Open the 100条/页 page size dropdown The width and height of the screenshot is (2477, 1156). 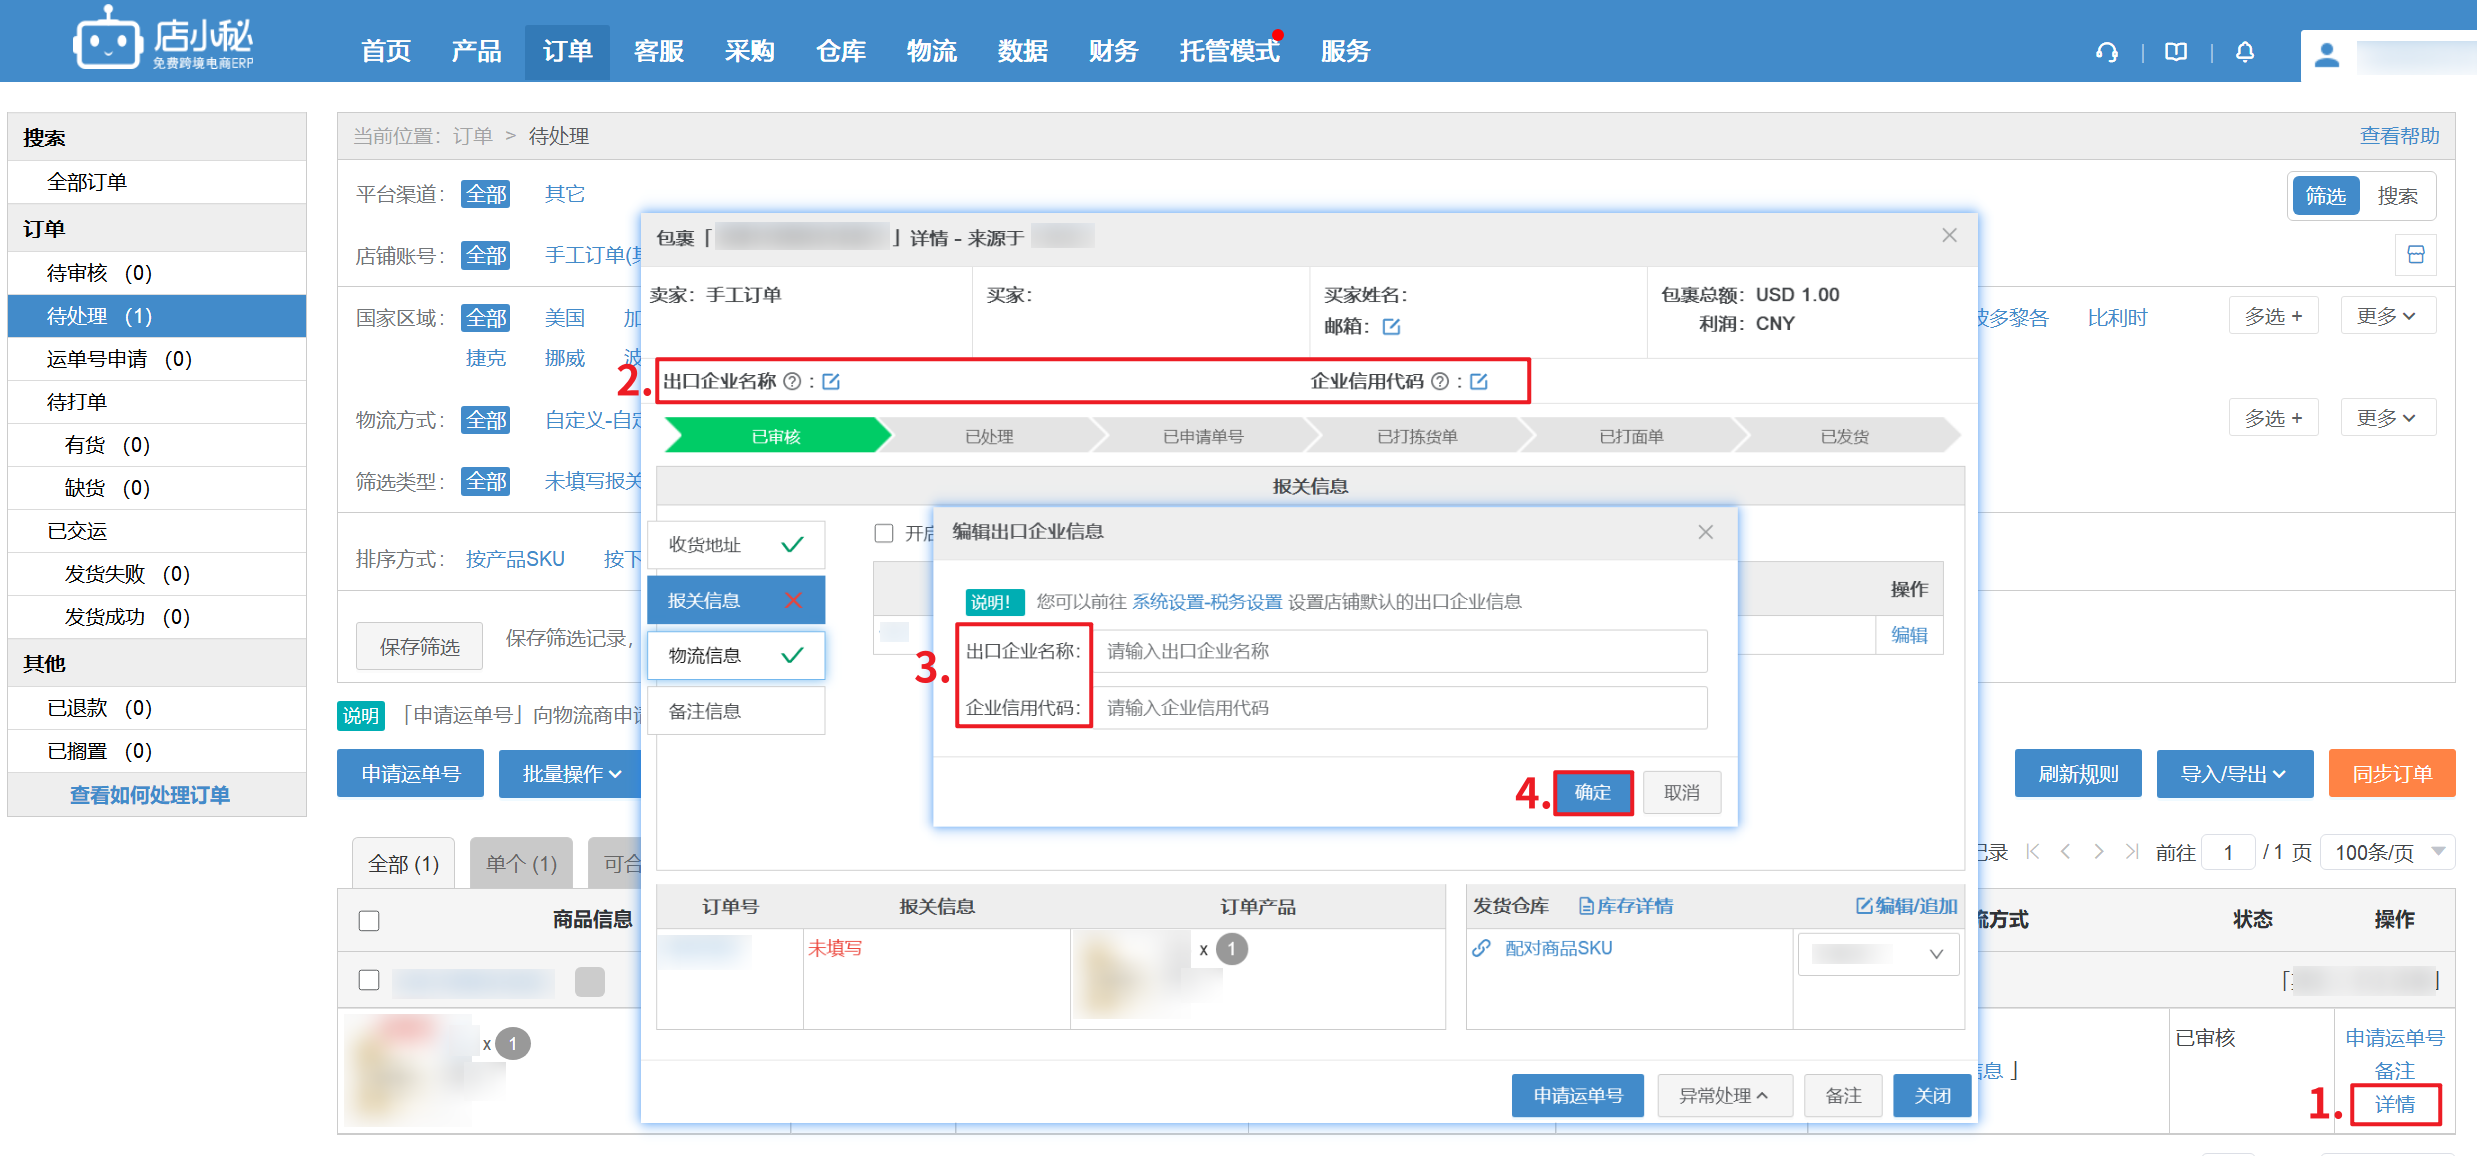[2386, 852]
